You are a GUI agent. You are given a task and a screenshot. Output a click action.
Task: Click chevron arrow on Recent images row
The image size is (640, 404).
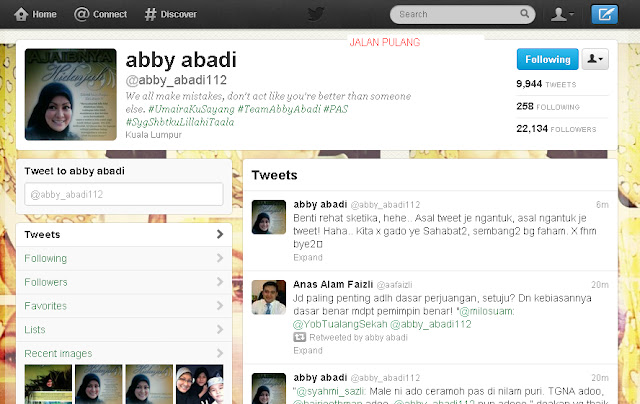coord(220,353)
